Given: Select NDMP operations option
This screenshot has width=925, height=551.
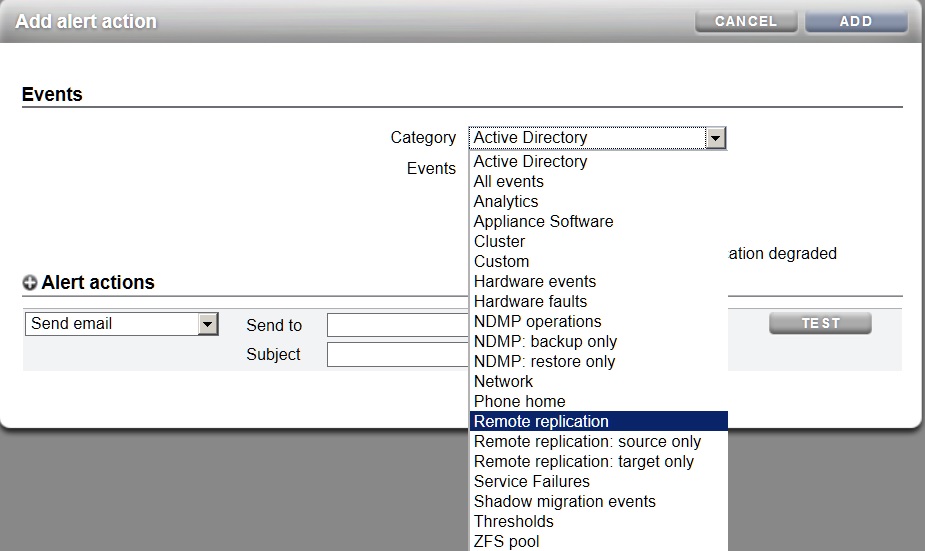Looking at the screenshot, I should click(599, 322).
